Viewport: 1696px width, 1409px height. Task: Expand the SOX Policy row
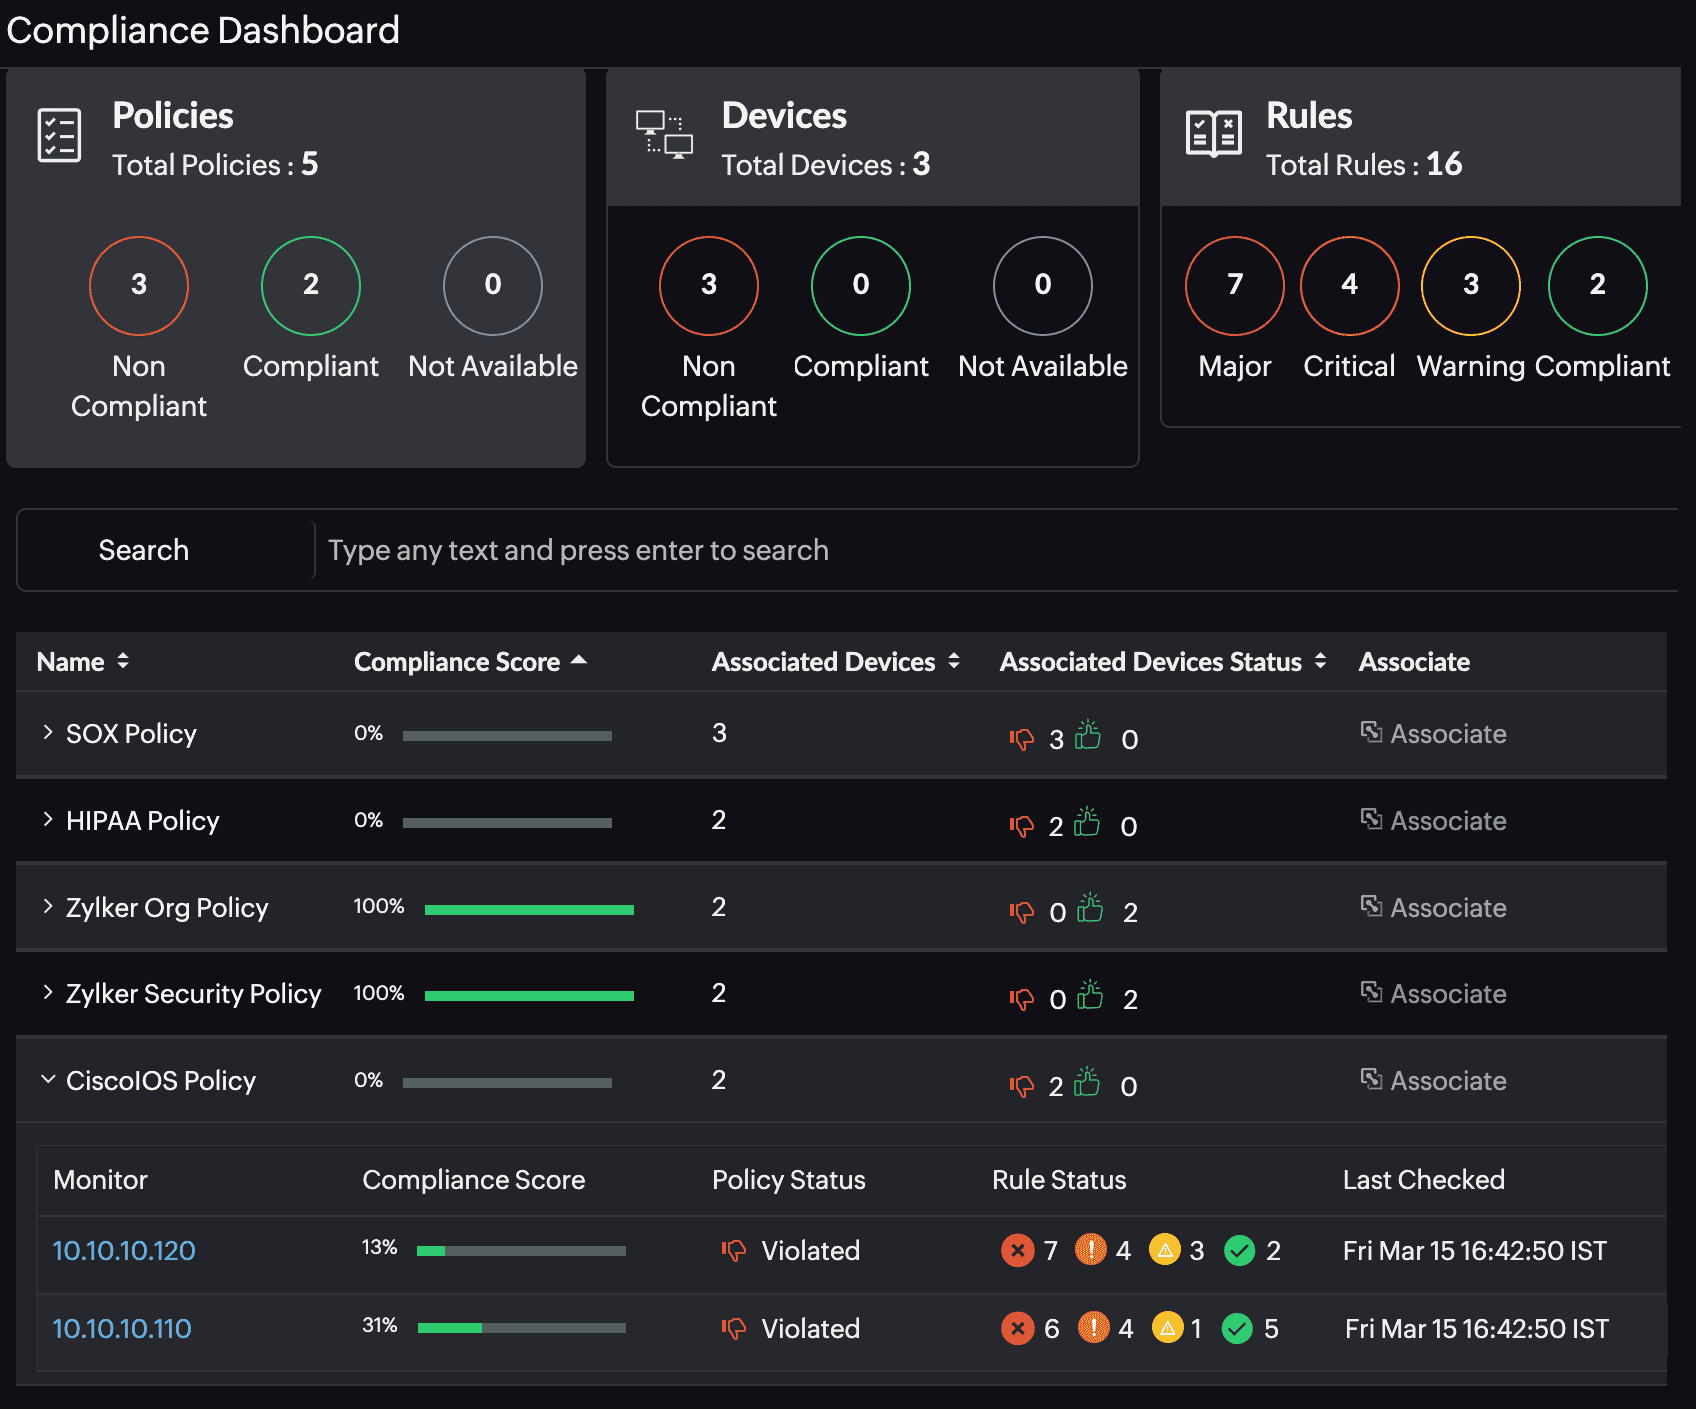point(46,733)
